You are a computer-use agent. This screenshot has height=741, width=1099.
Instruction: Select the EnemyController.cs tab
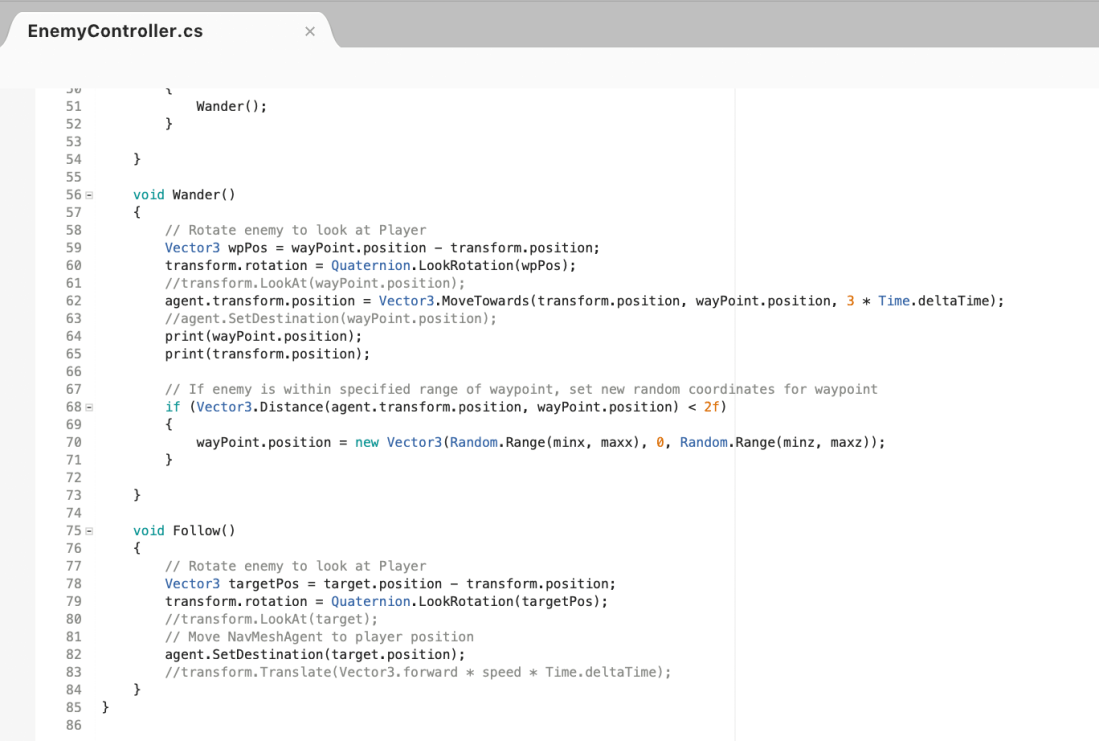pos(114,31)
